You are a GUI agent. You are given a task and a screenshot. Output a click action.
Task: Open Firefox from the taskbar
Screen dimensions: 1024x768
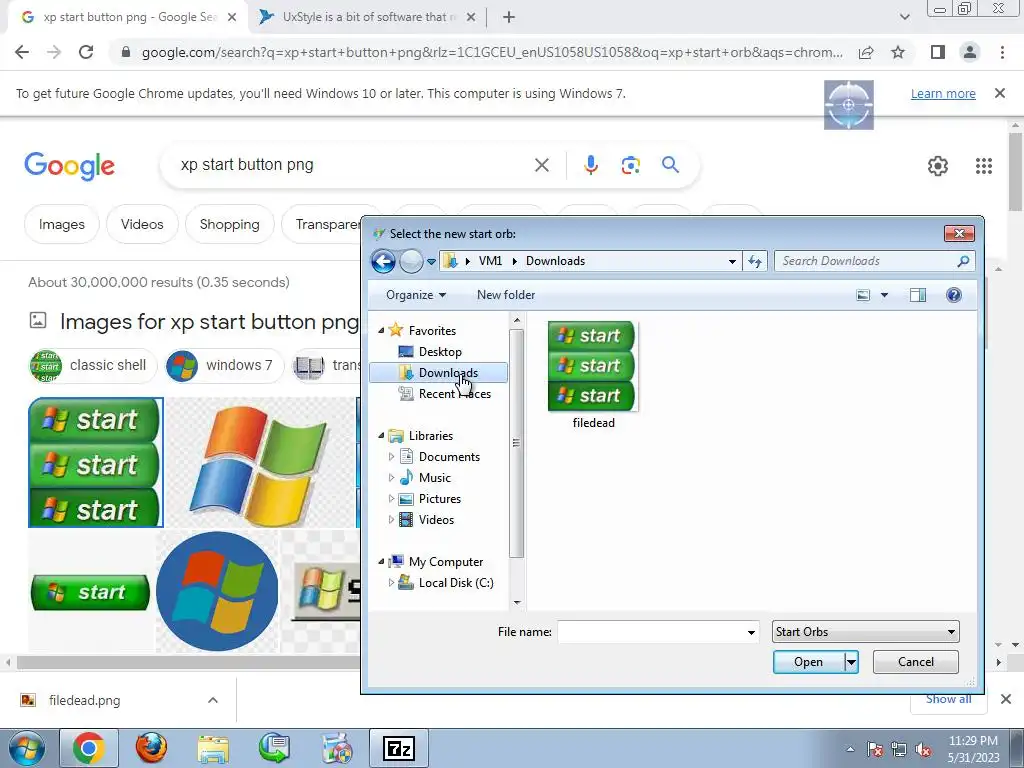pyautogui.click(x=152, y=748)
